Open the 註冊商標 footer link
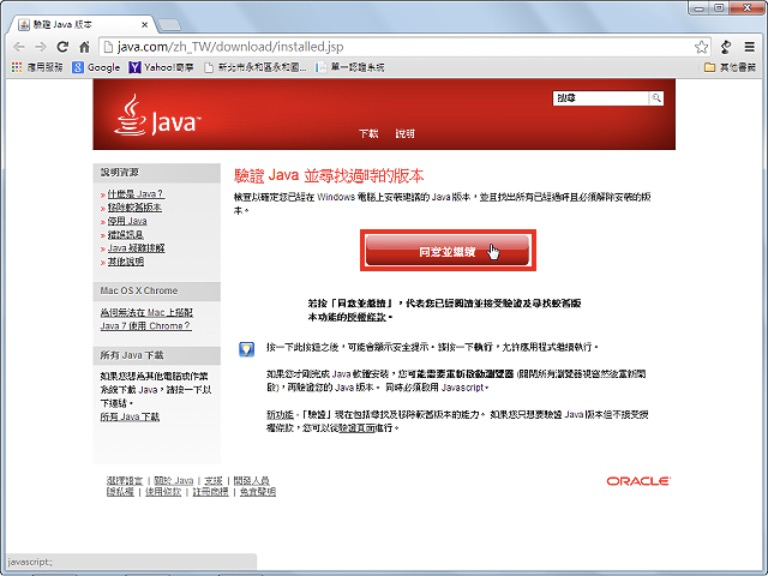768x578 pixels. tap(211, 492)
